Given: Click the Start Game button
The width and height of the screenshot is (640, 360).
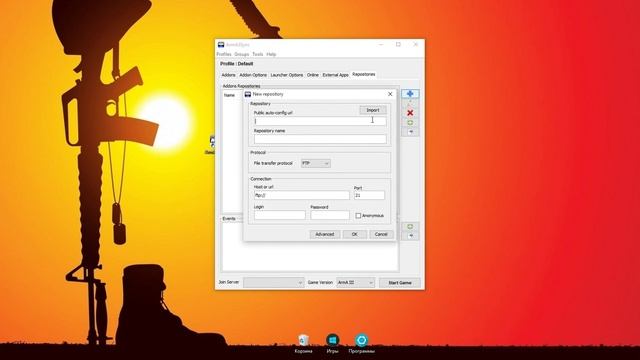Looking at the screenshot, I should pos(400,283).
